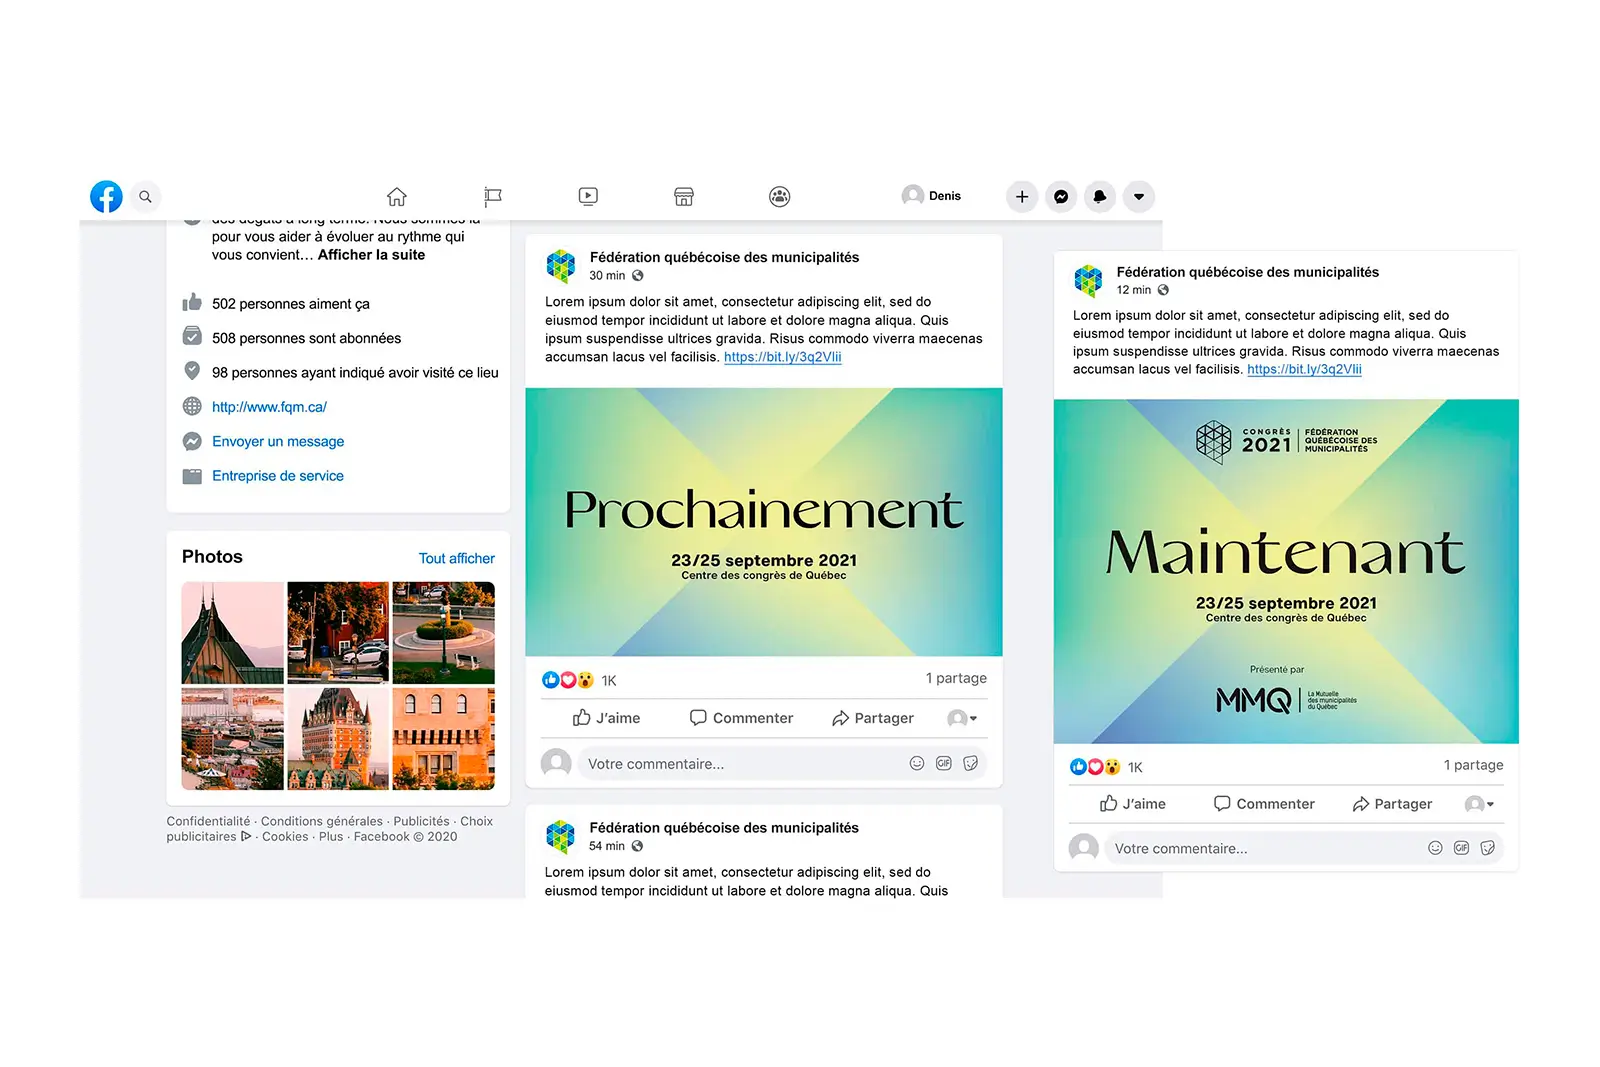Click Tout afficher in Photos

pyautogui.click(x=456, y=558)
